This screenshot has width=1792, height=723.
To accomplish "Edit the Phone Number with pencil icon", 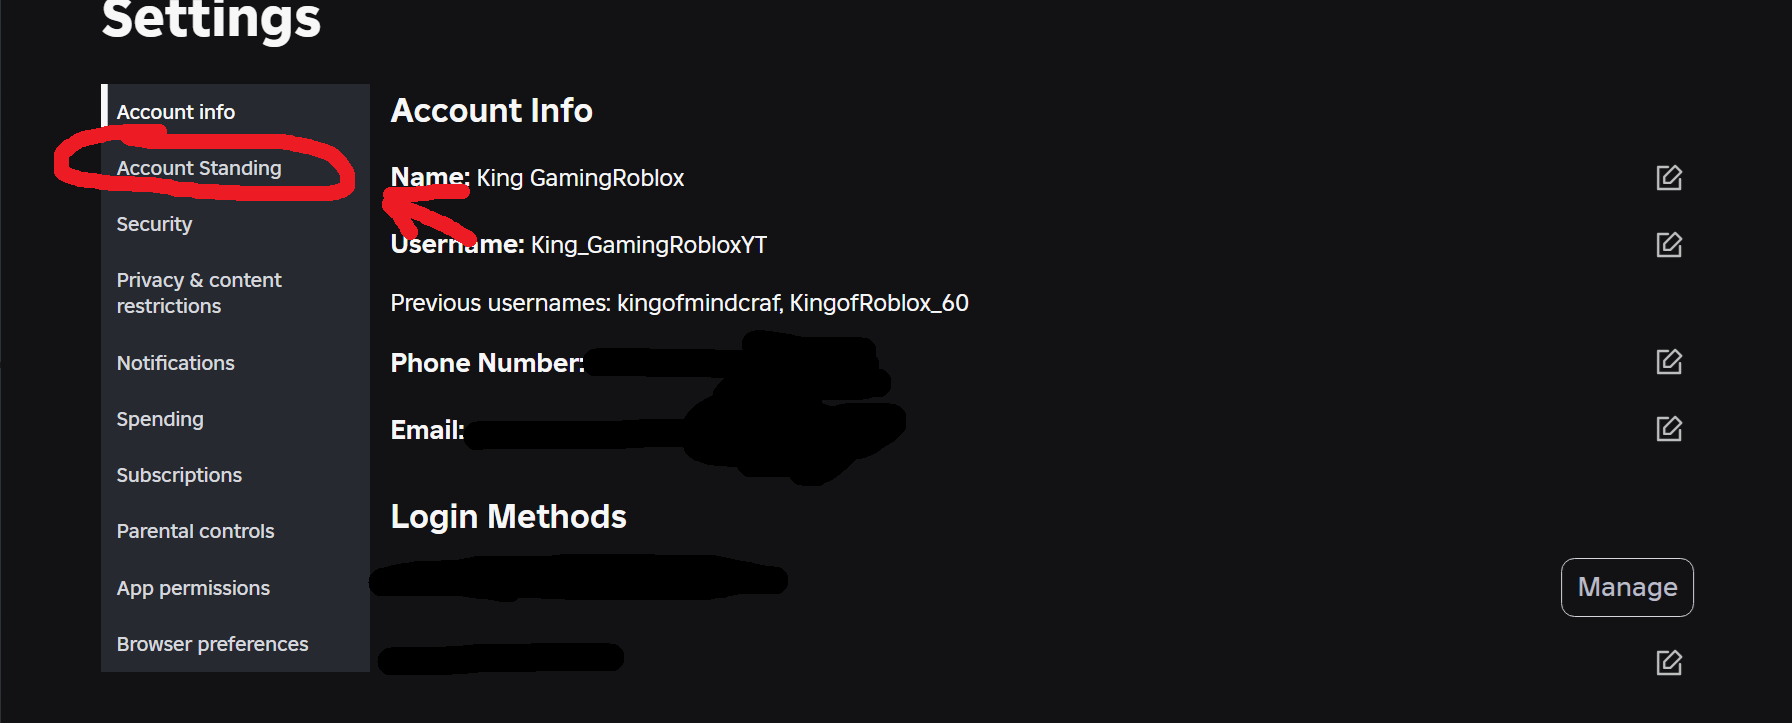I will pyautogui.click(x=1669, y=362).
